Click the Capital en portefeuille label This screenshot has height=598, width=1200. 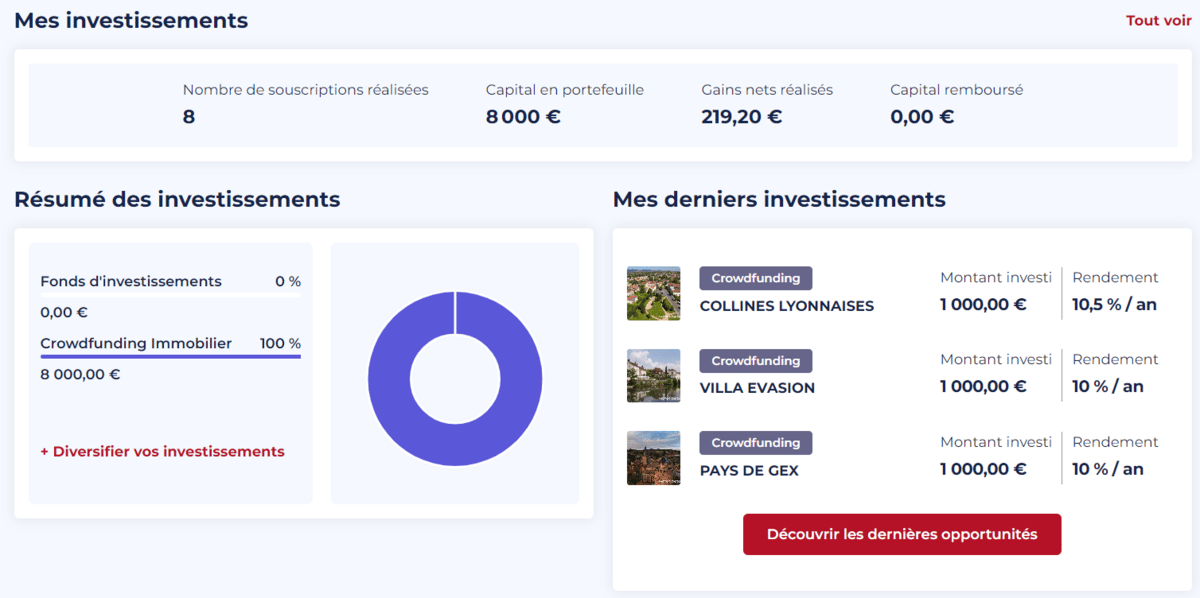(565, 90)
